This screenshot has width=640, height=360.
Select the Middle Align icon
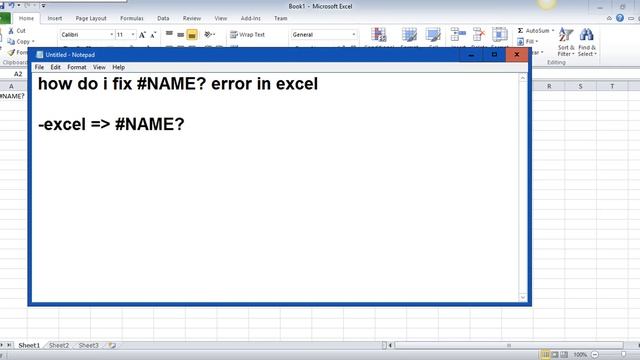(x=180, y=35)
